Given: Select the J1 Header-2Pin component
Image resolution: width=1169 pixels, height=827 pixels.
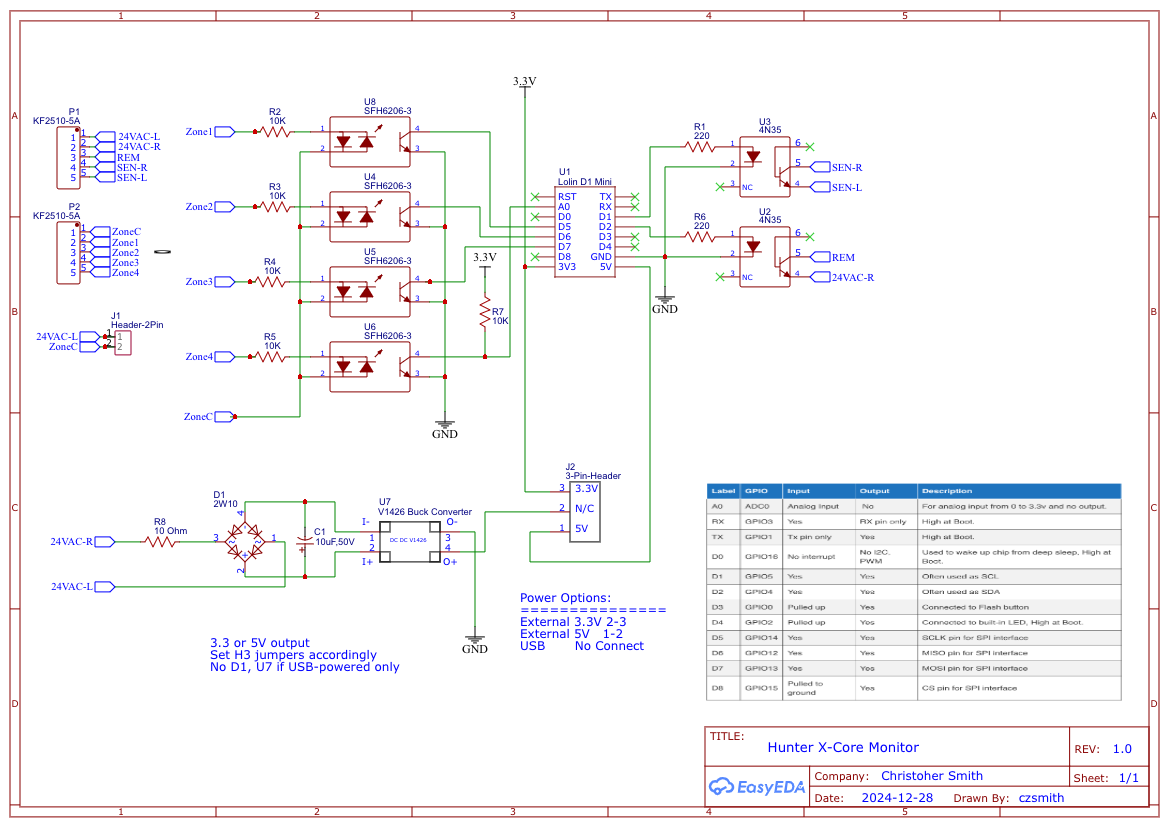Looking at the screenshot, I should pos(122,342).
